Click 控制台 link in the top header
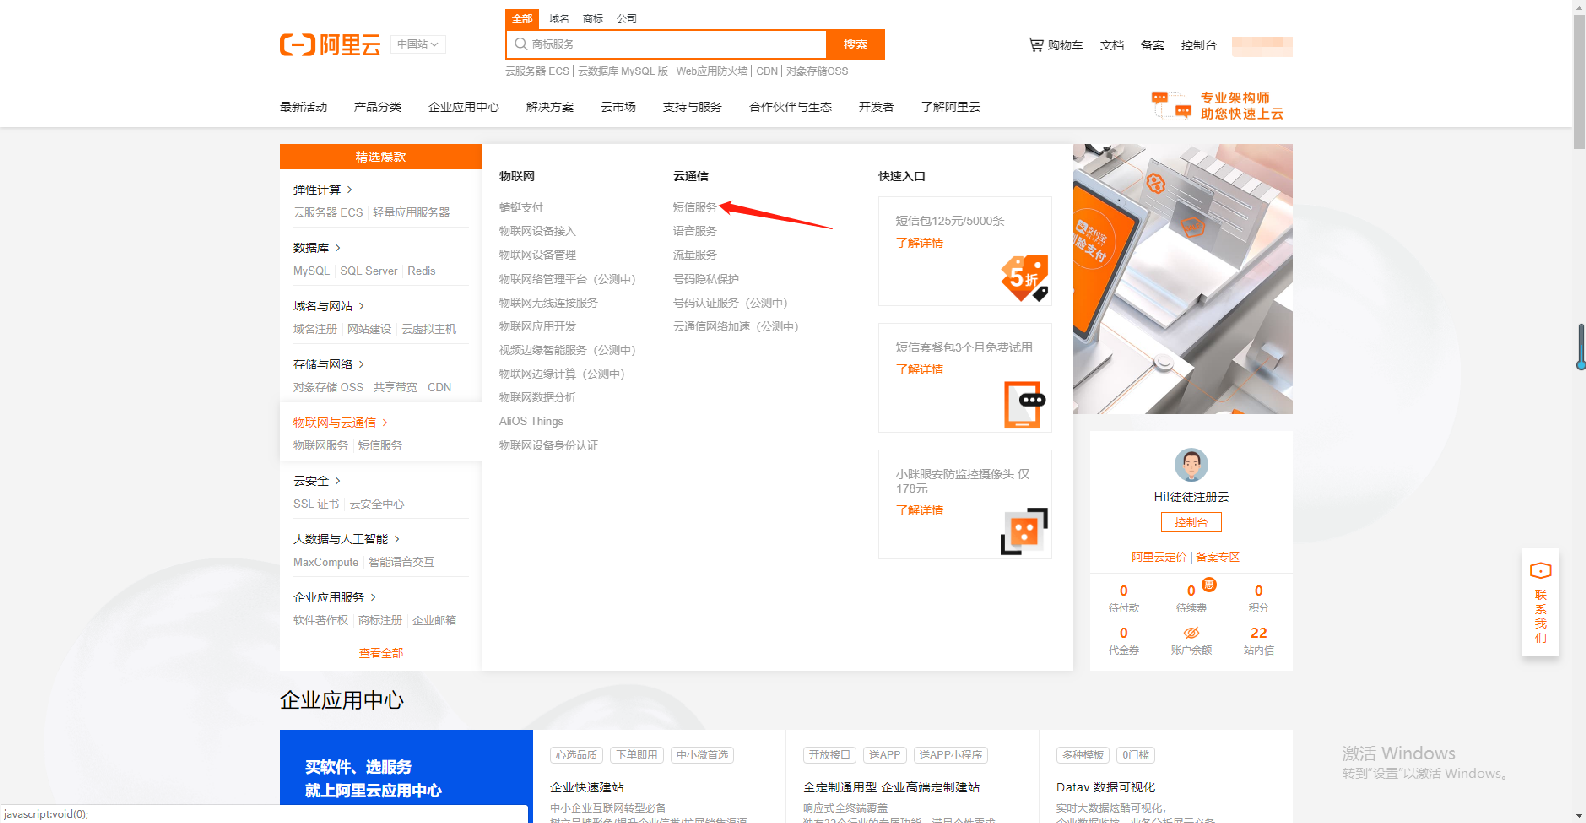Image resolution: width=1586 pixels, height=823 pixels. coord(1198,45)
